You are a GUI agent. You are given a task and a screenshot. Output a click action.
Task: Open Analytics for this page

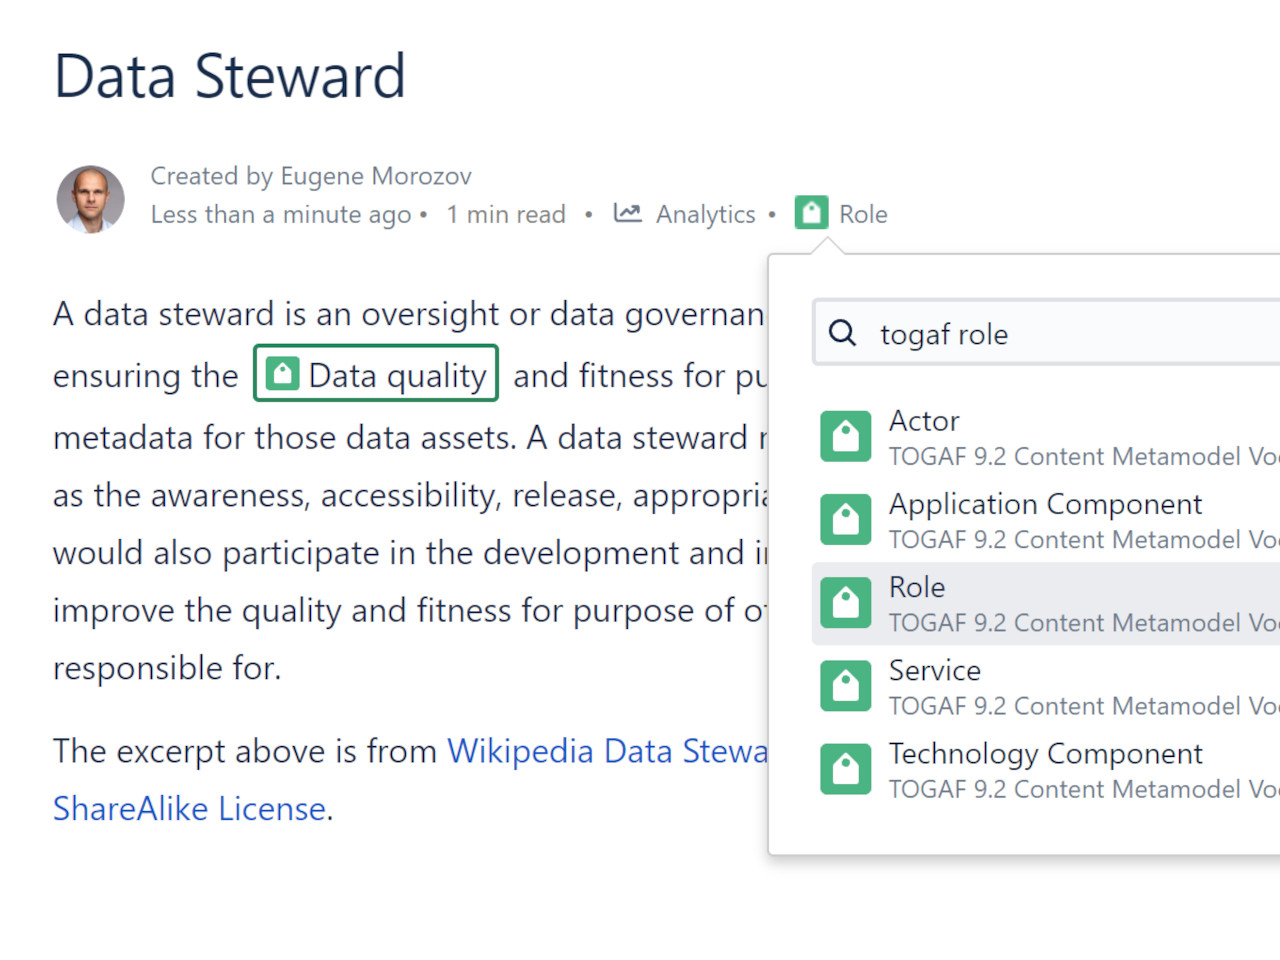(x=705, y=214)
